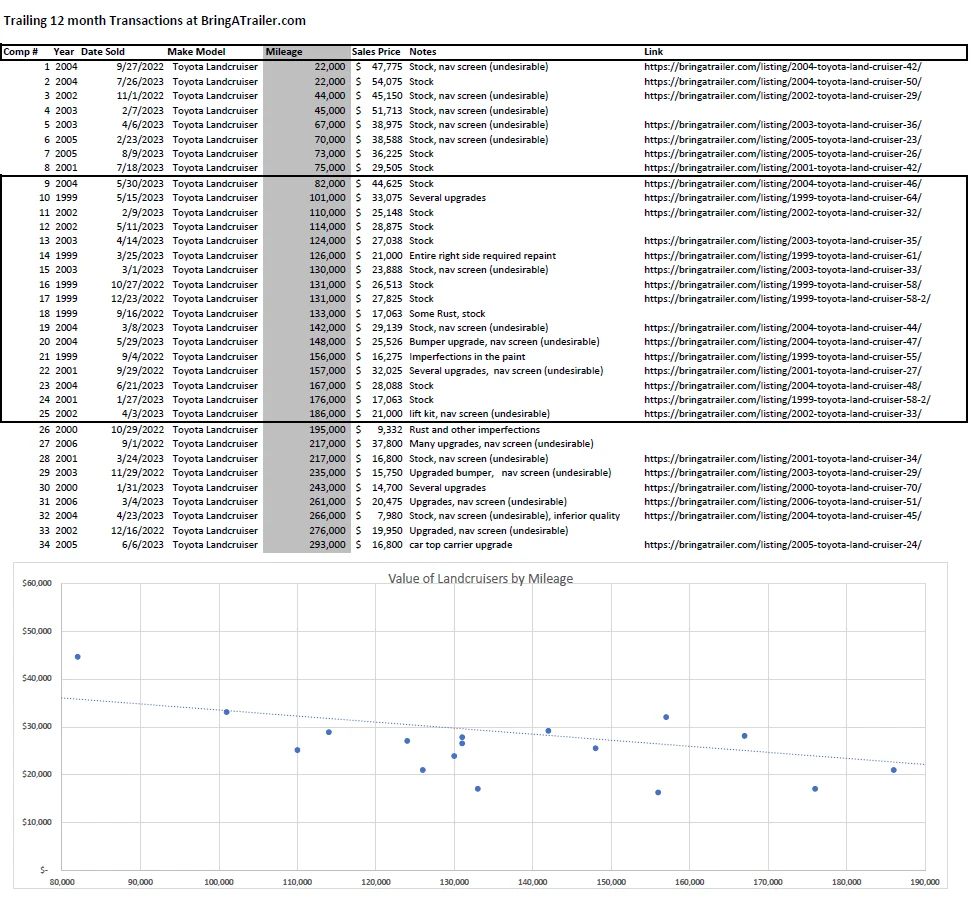Select the Mileage column header
This screenshot has width=980, height=903.
[284, 52]
